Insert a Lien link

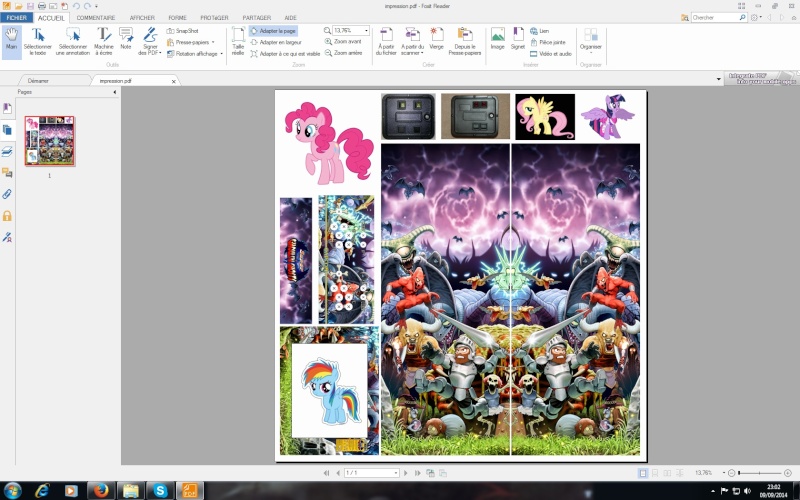[539, 31]
